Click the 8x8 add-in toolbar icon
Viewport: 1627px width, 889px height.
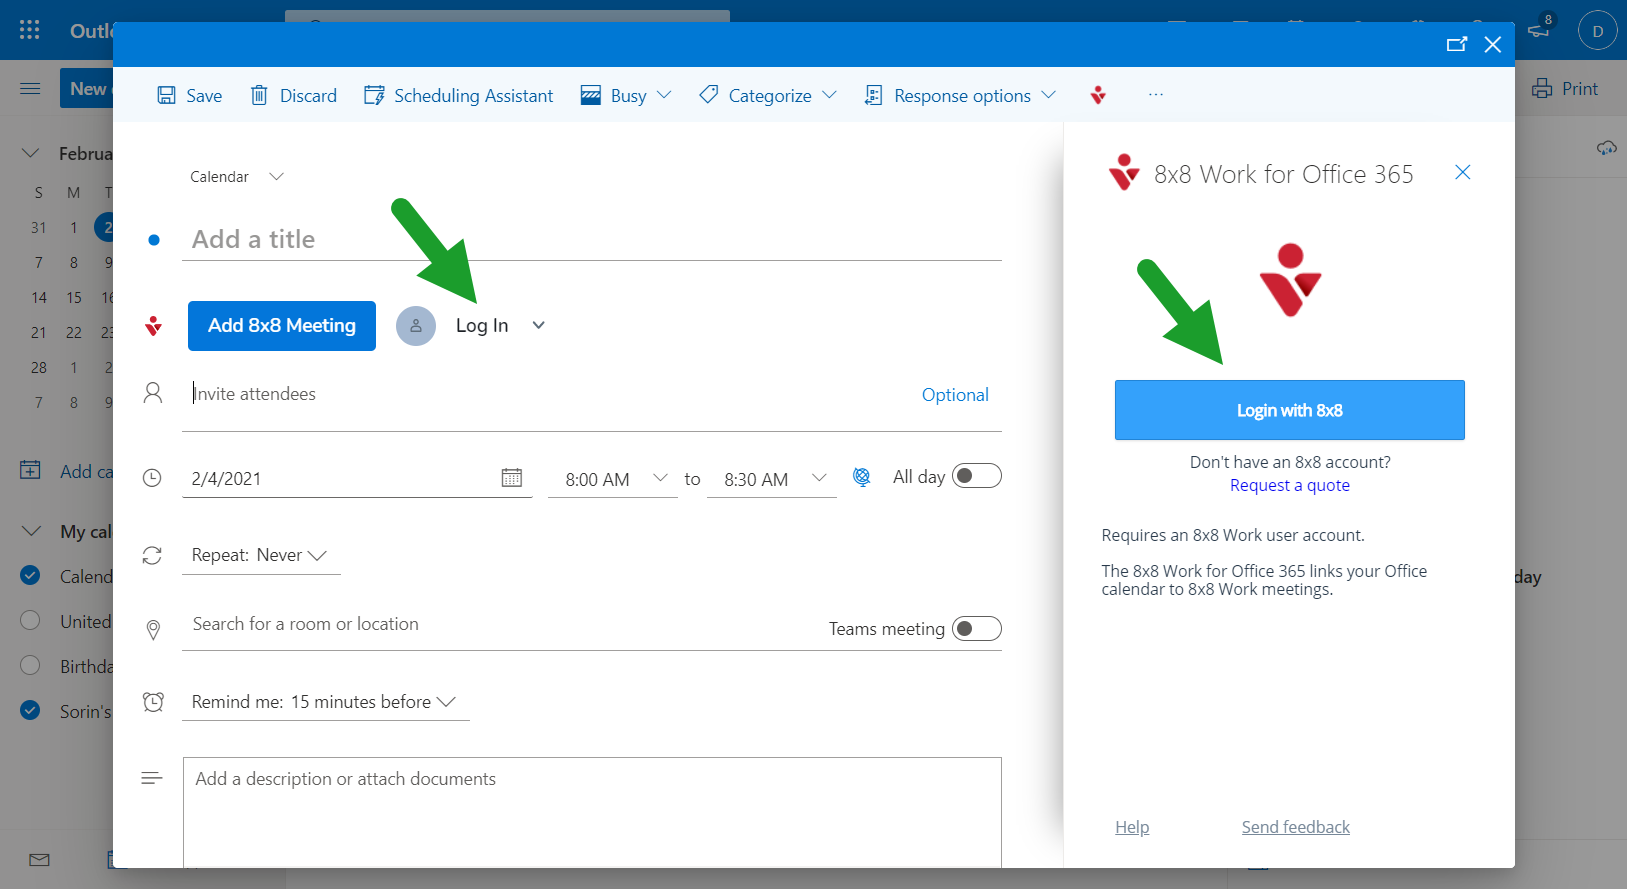coord(1098,95)
